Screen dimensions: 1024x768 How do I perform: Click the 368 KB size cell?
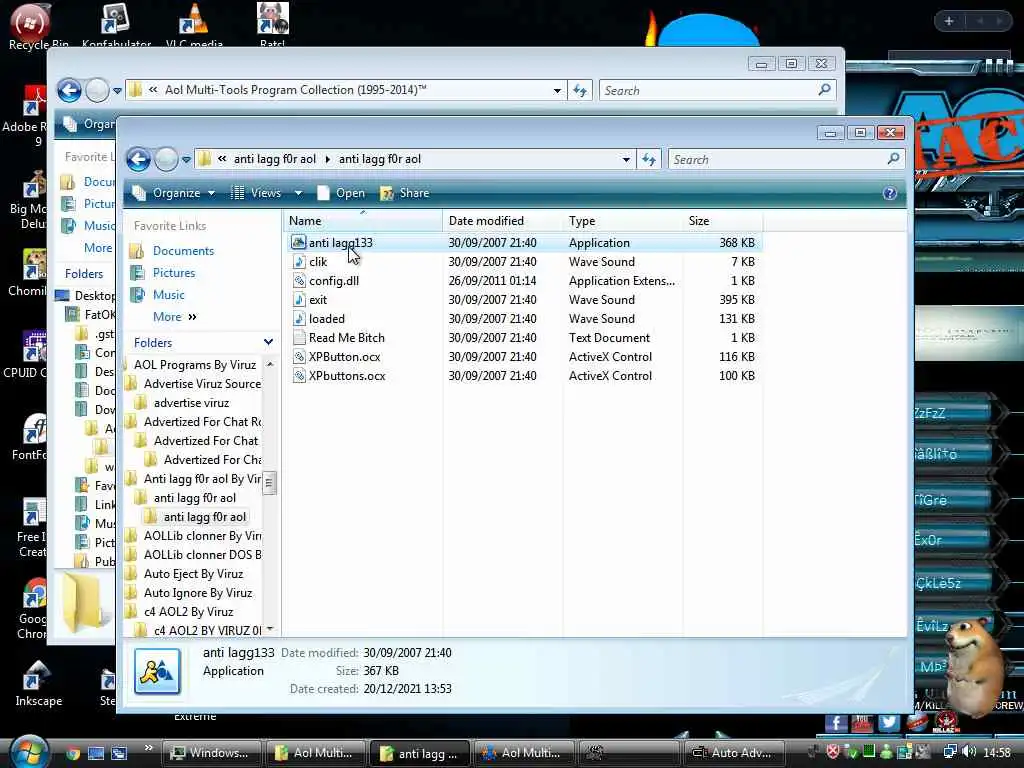pos(736,243)
